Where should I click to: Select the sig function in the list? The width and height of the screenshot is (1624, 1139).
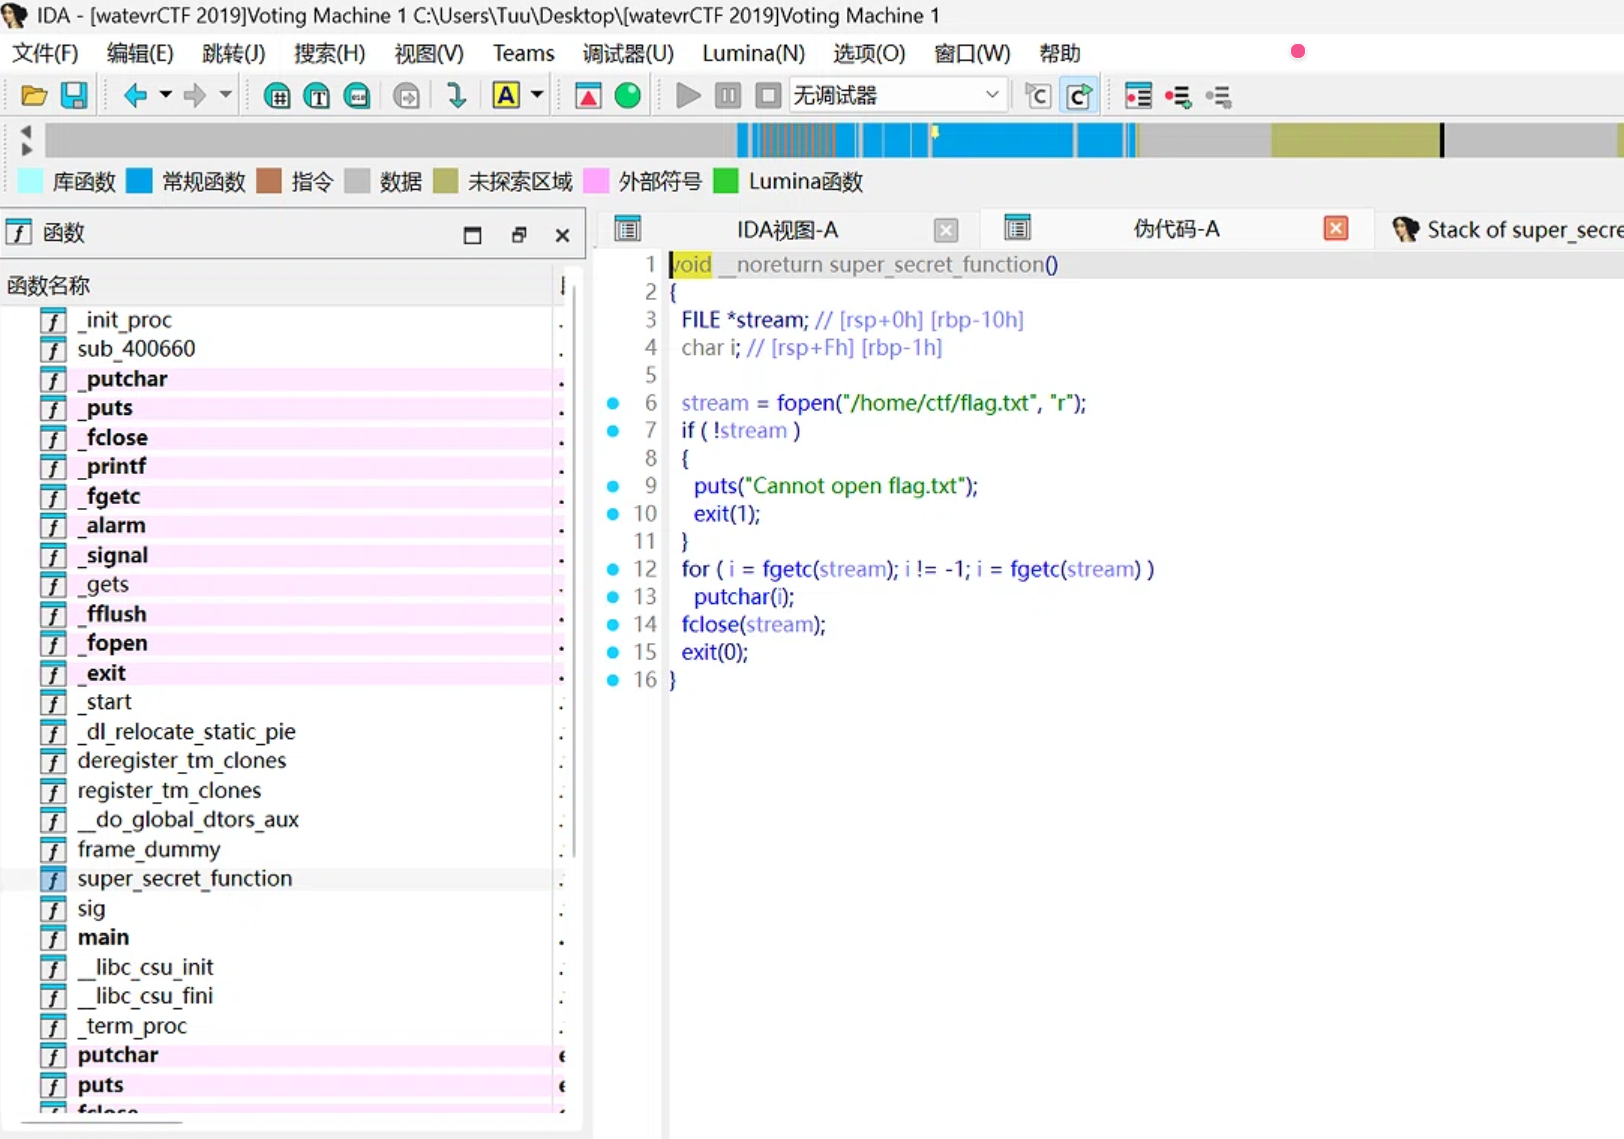tap(91, 908)
